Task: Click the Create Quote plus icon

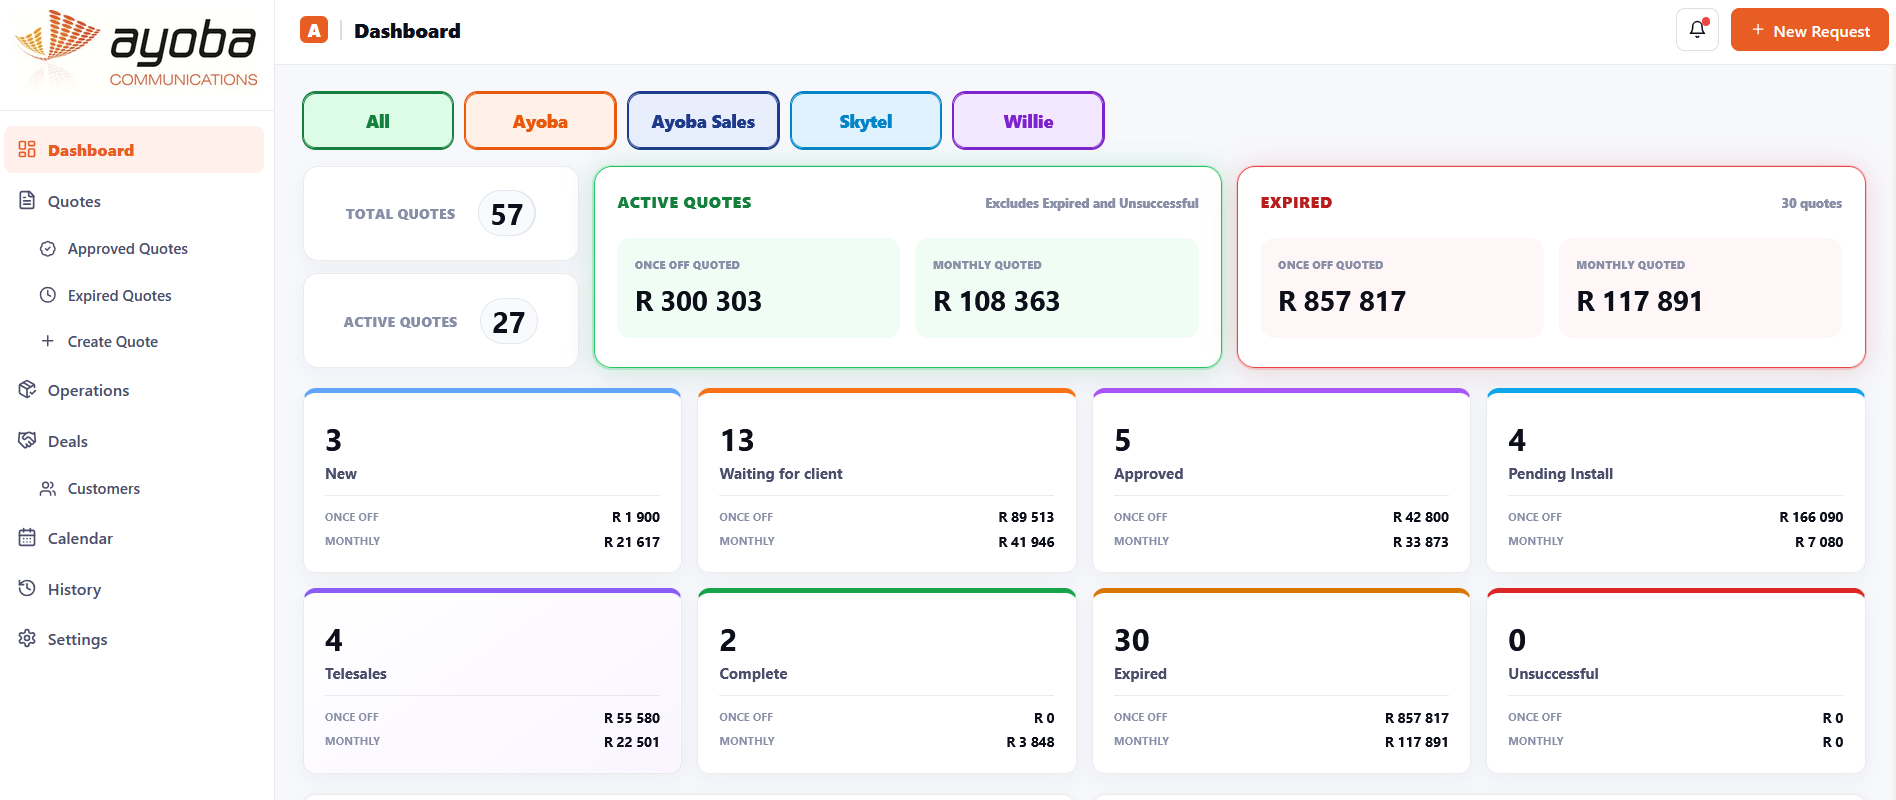Action: tap(47, 341)
